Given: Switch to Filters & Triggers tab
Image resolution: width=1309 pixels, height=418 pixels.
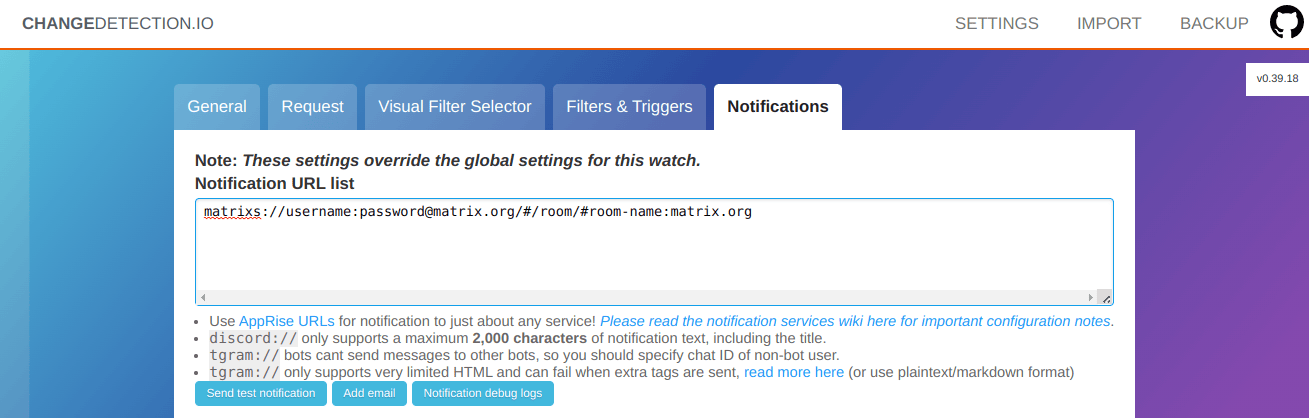Looking at the screenshot, I should click(x=629, y=107).
